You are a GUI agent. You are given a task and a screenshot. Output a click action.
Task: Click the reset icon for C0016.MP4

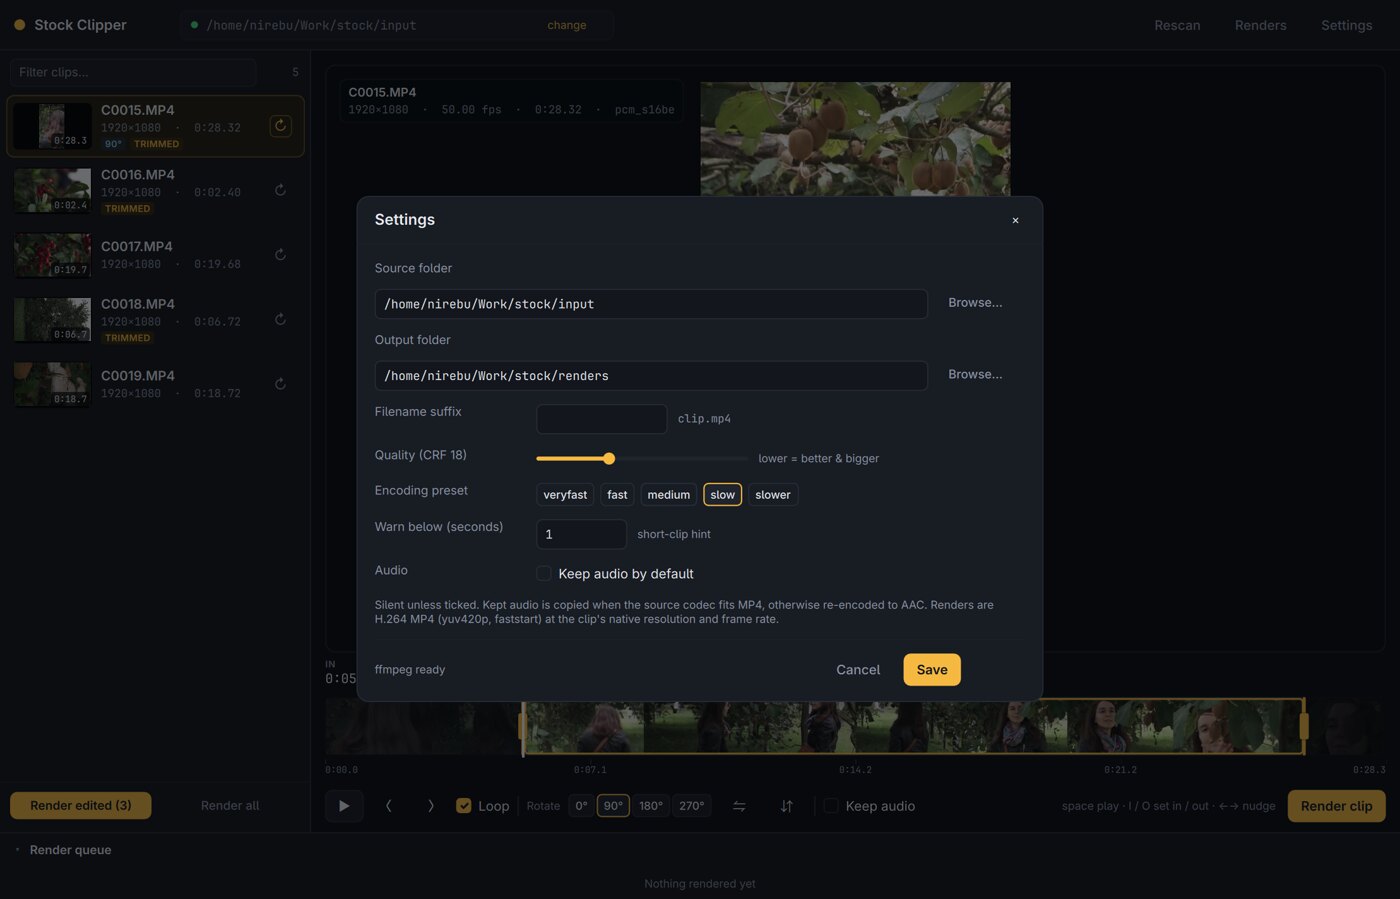tap(280, 190)
